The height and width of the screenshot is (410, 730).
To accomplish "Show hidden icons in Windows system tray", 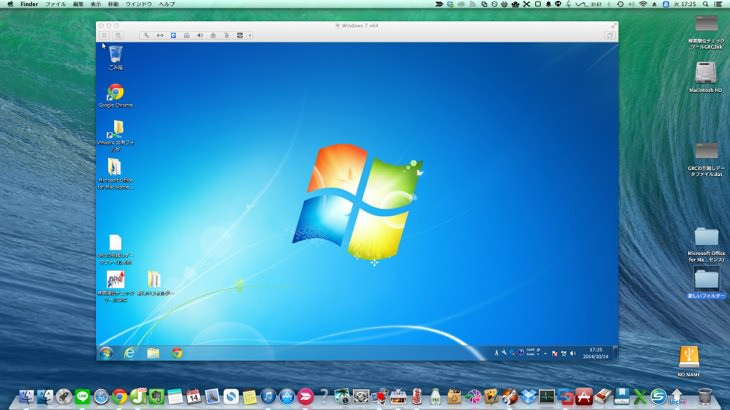I will (545, 354).
